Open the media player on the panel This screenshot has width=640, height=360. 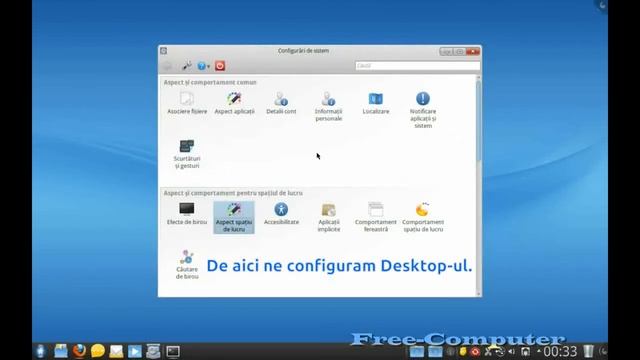click(135, 351)
